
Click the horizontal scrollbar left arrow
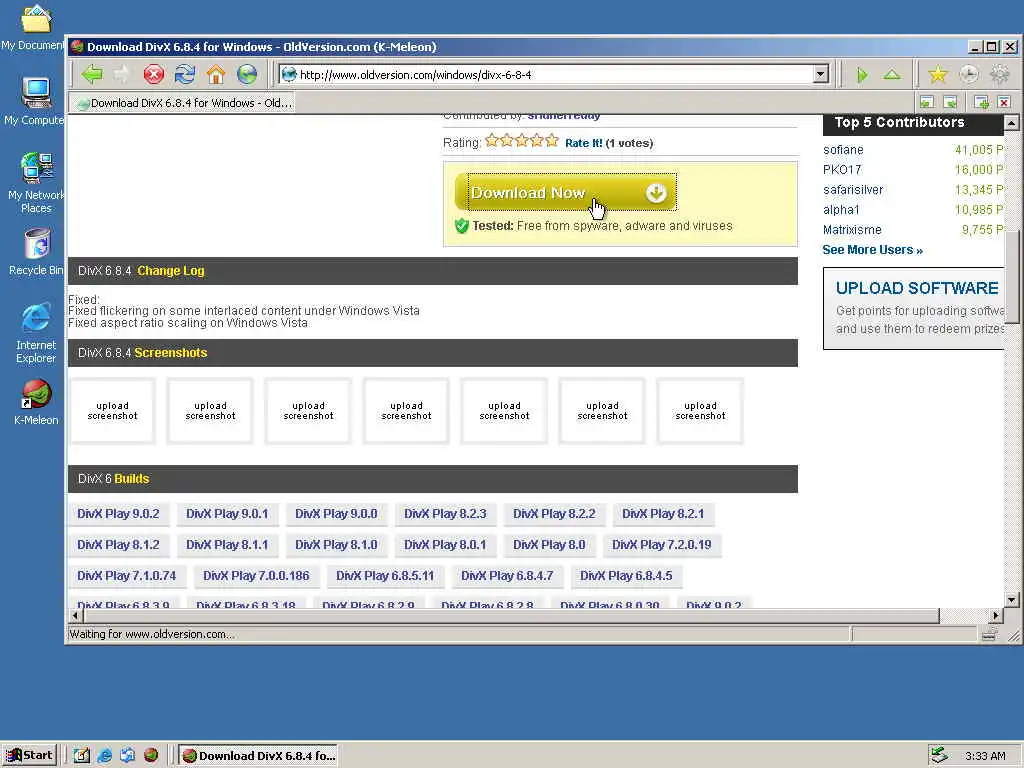coord(76,615)
